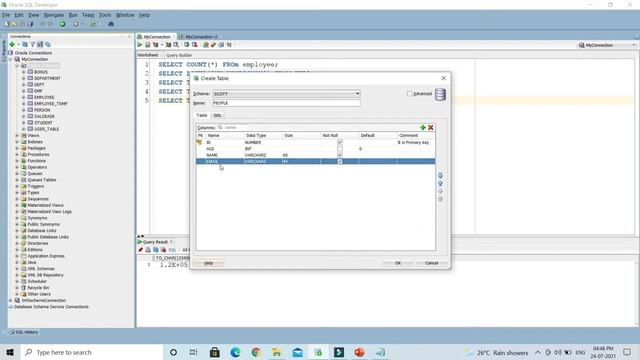The width and height of the screenshot is (640, 360).
Task: Uncheck Not Null for the NAME column
Action: 340,155
